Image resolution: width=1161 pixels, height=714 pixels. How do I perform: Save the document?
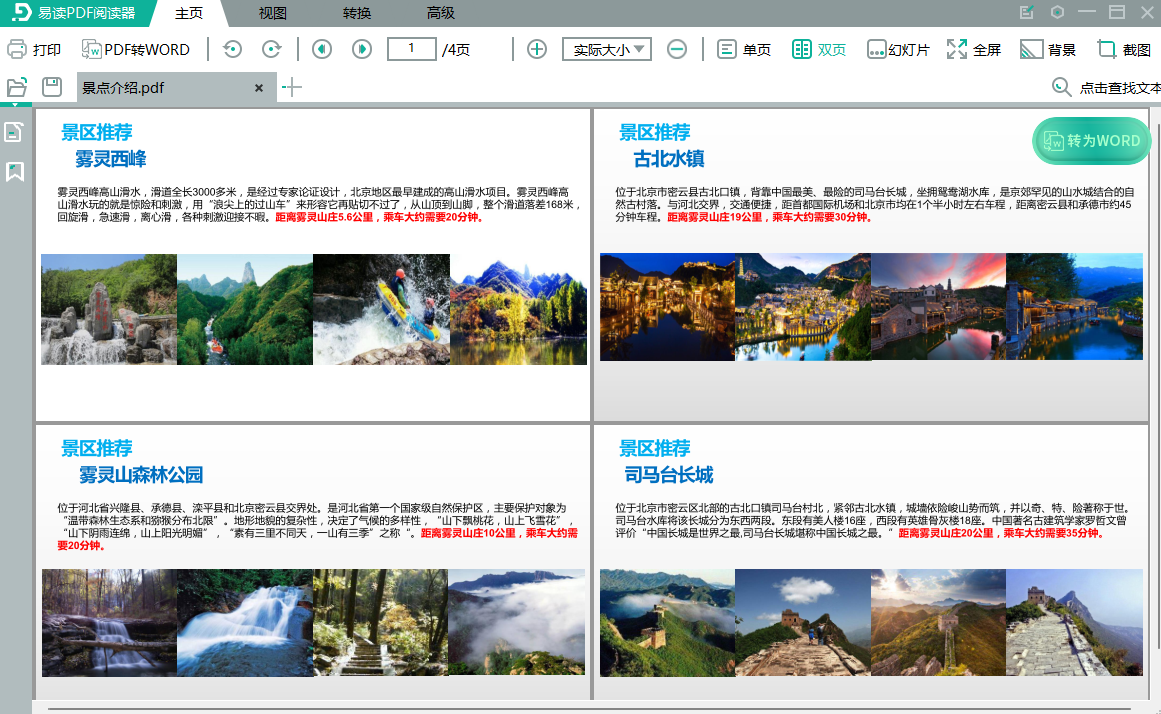point(52,87)
